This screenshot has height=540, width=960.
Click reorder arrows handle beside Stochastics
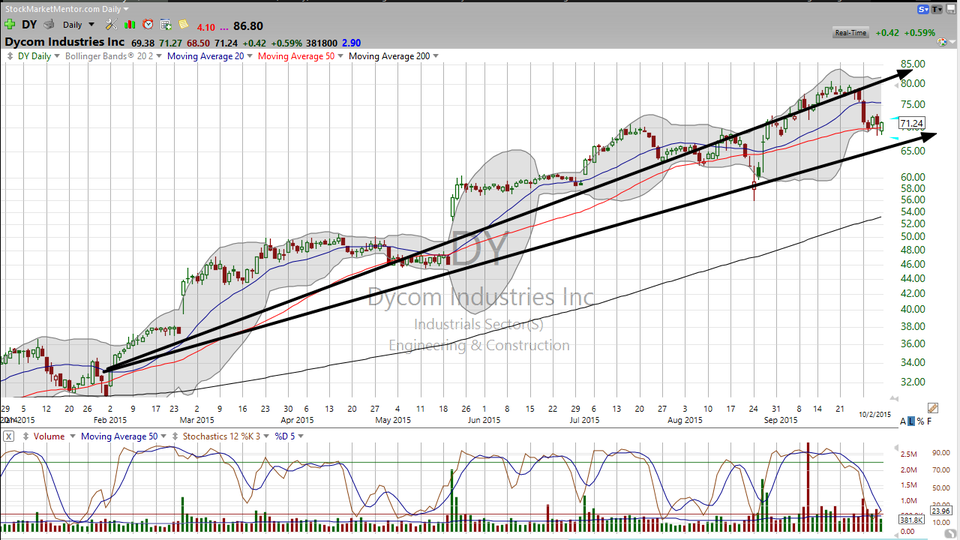(175, 437)
